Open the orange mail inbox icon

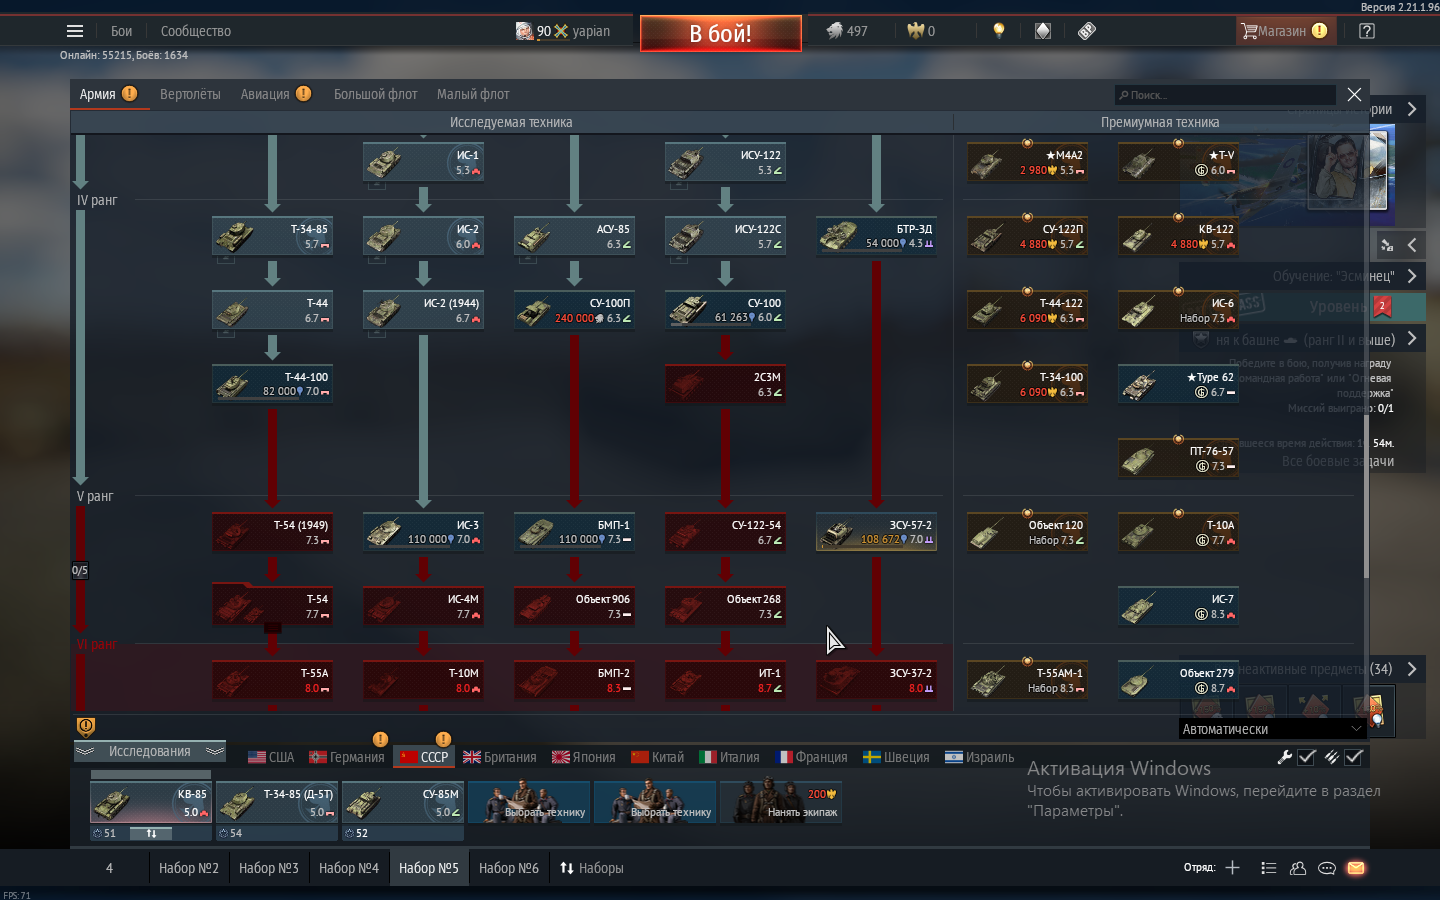pyautogui.click(x=1356, y=868)
